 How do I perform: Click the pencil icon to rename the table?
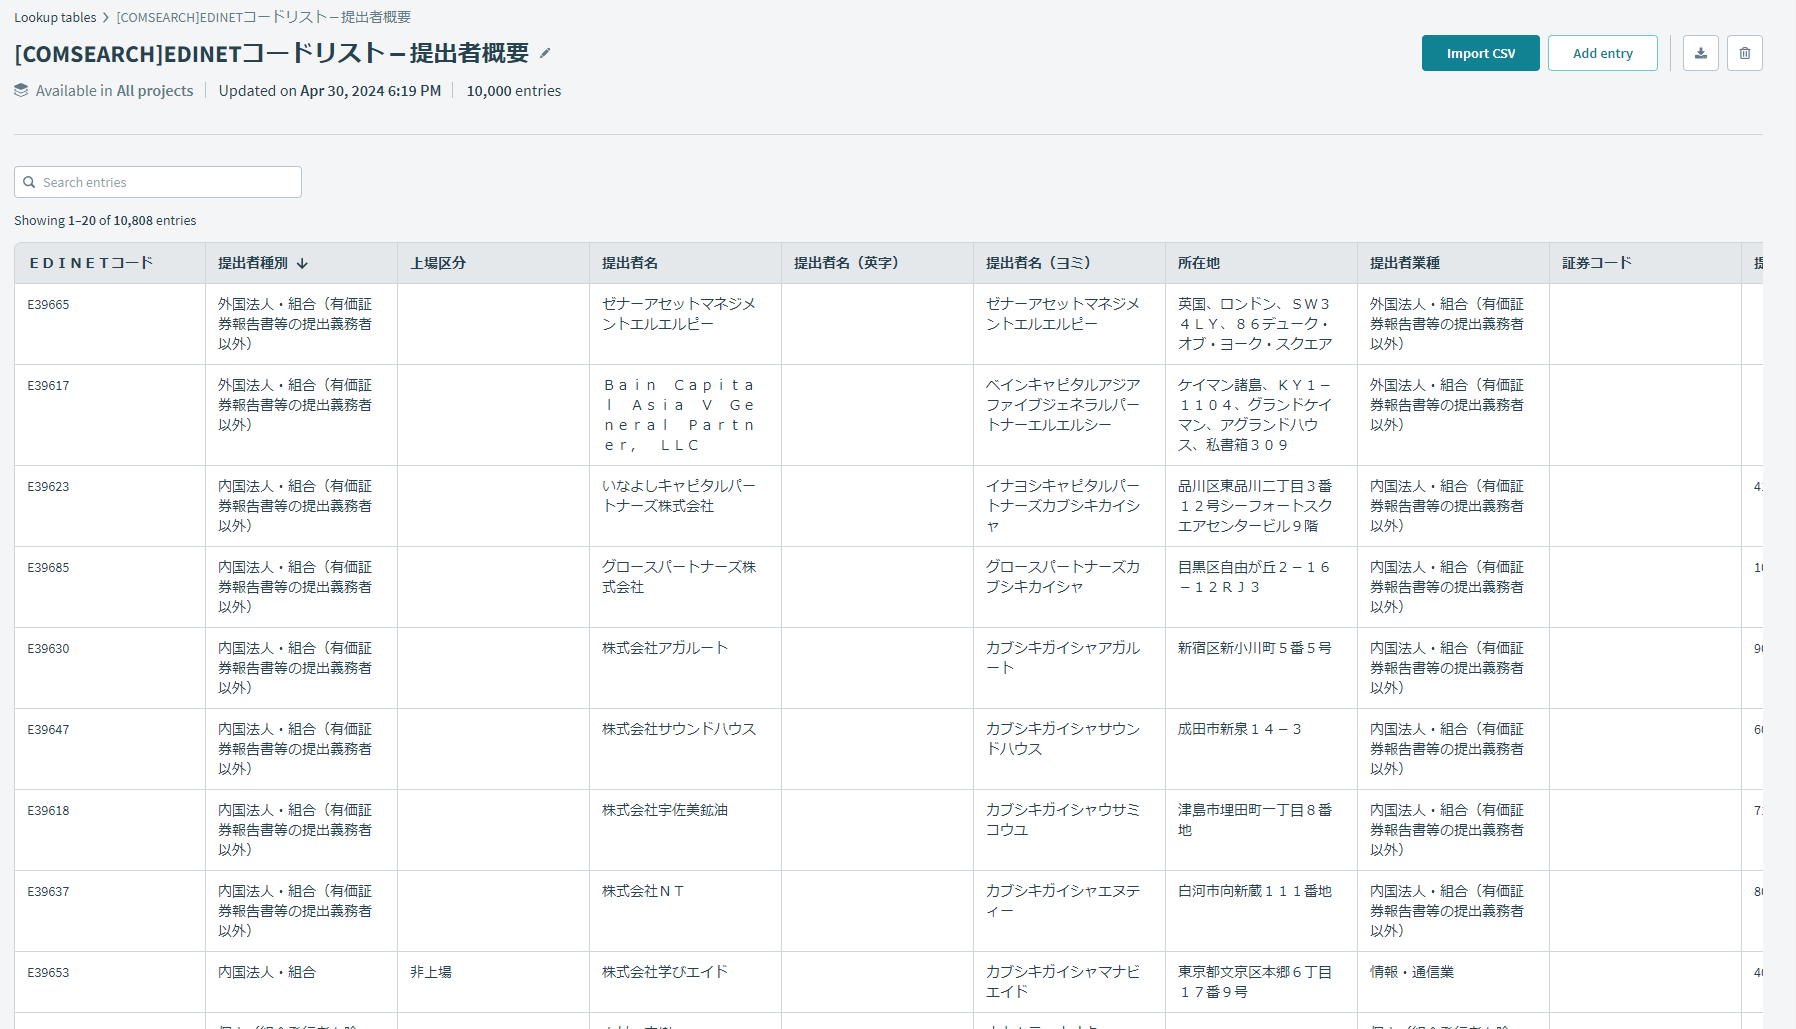[x=545, y=53]
